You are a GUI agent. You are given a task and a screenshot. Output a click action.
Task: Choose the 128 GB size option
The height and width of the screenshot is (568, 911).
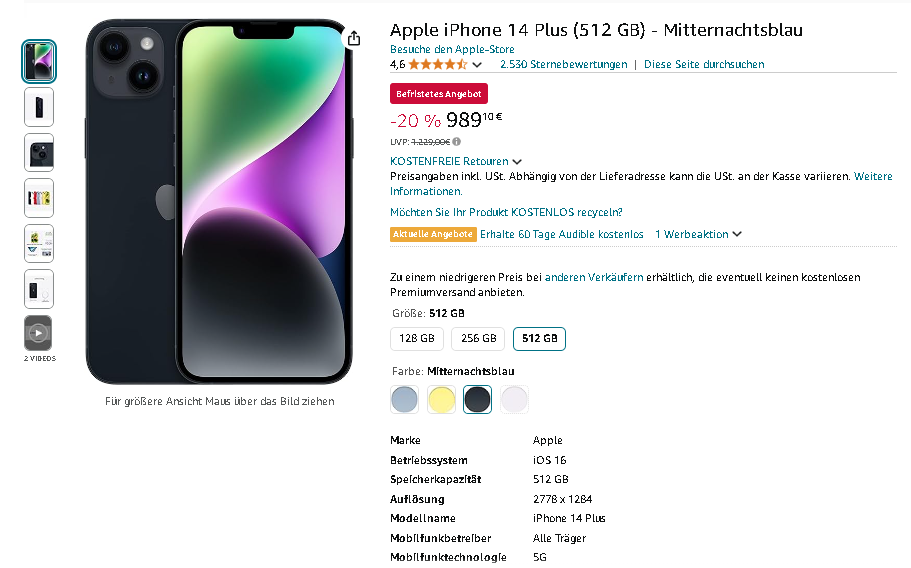[417, 339]
